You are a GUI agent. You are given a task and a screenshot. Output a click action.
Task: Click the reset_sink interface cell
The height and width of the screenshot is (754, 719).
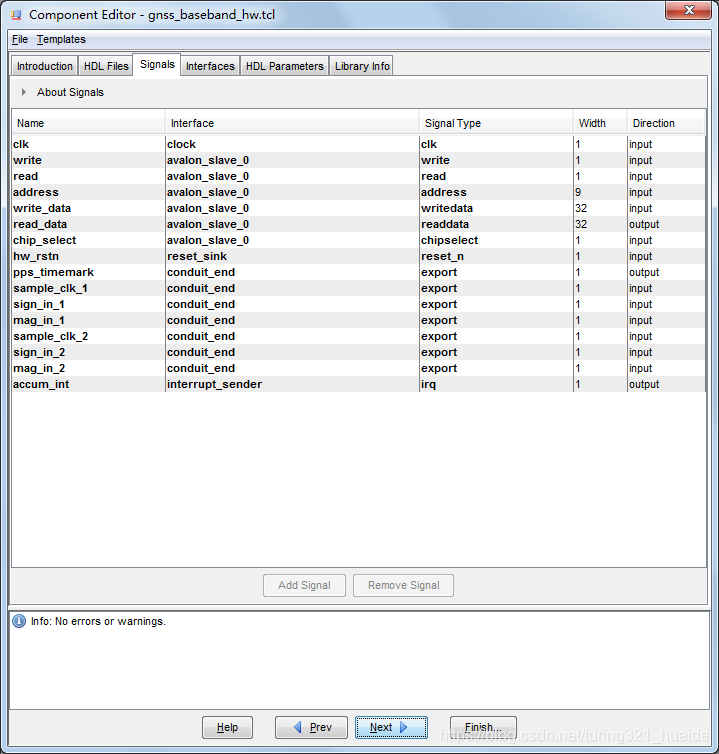pos(292,256)
